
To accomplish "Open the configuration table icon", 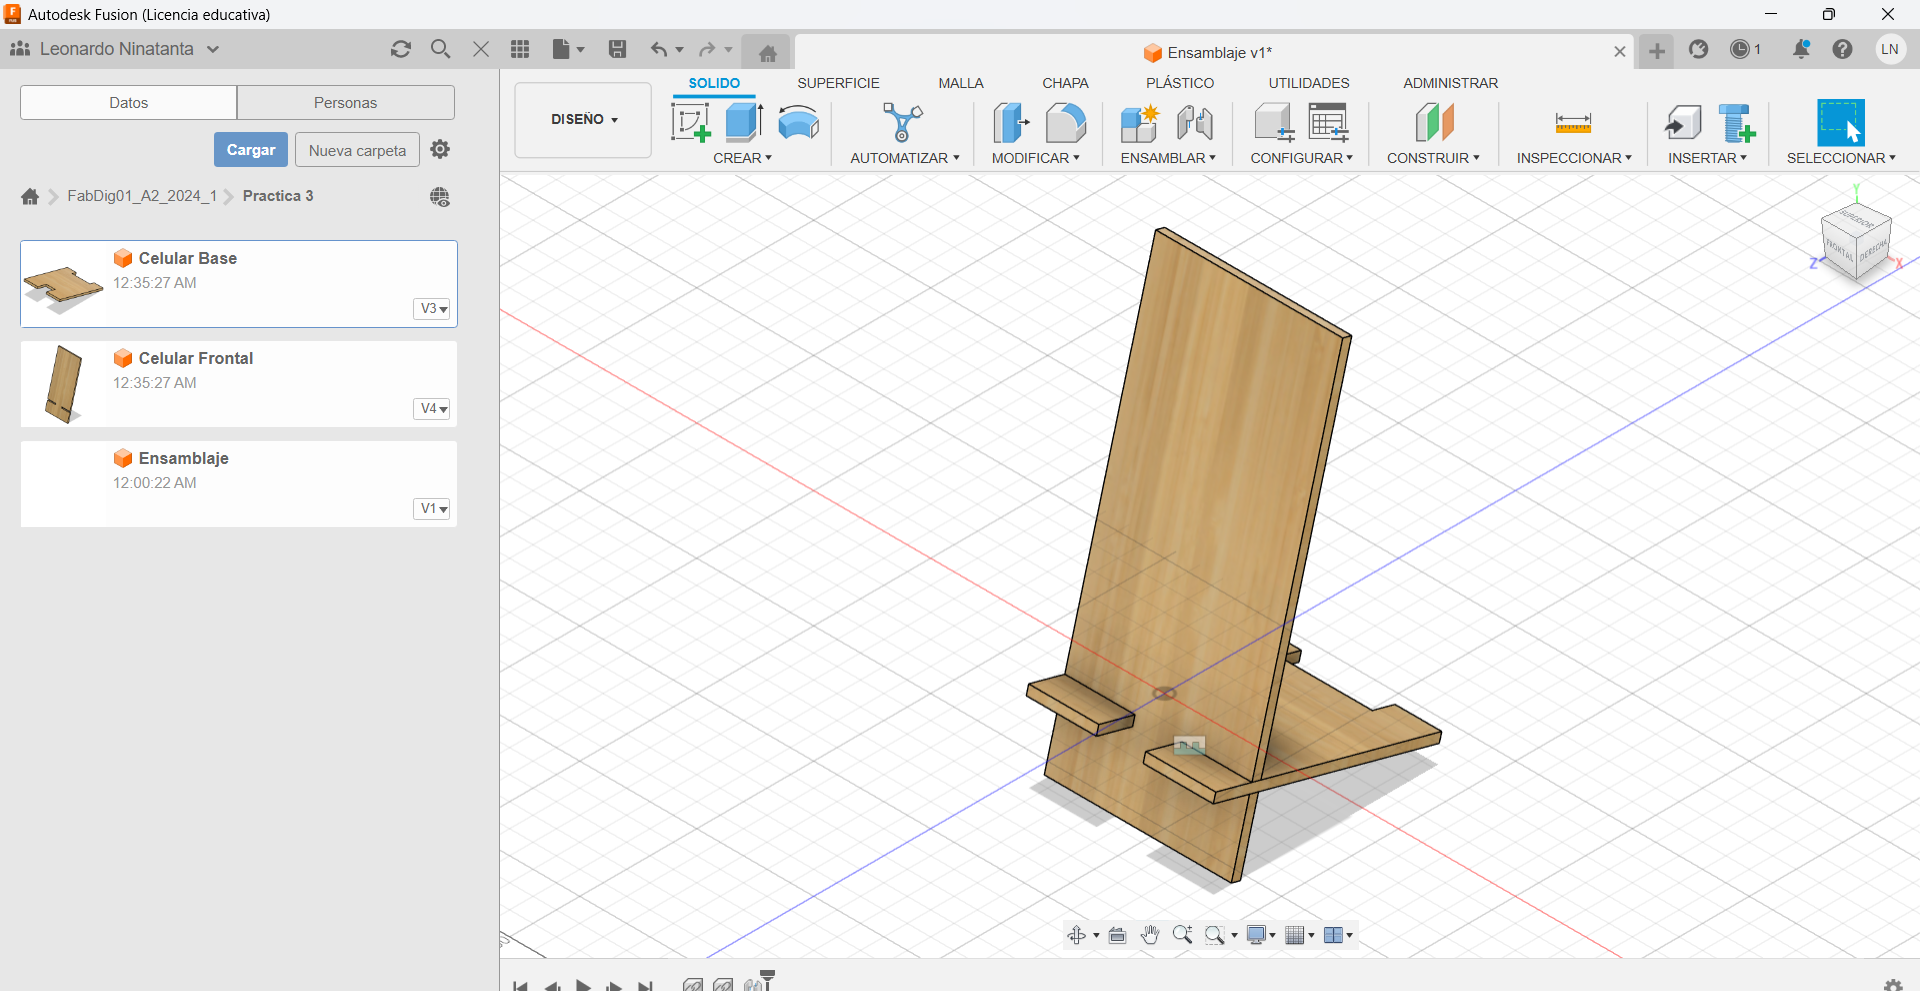I will [x=1329, y=123].
